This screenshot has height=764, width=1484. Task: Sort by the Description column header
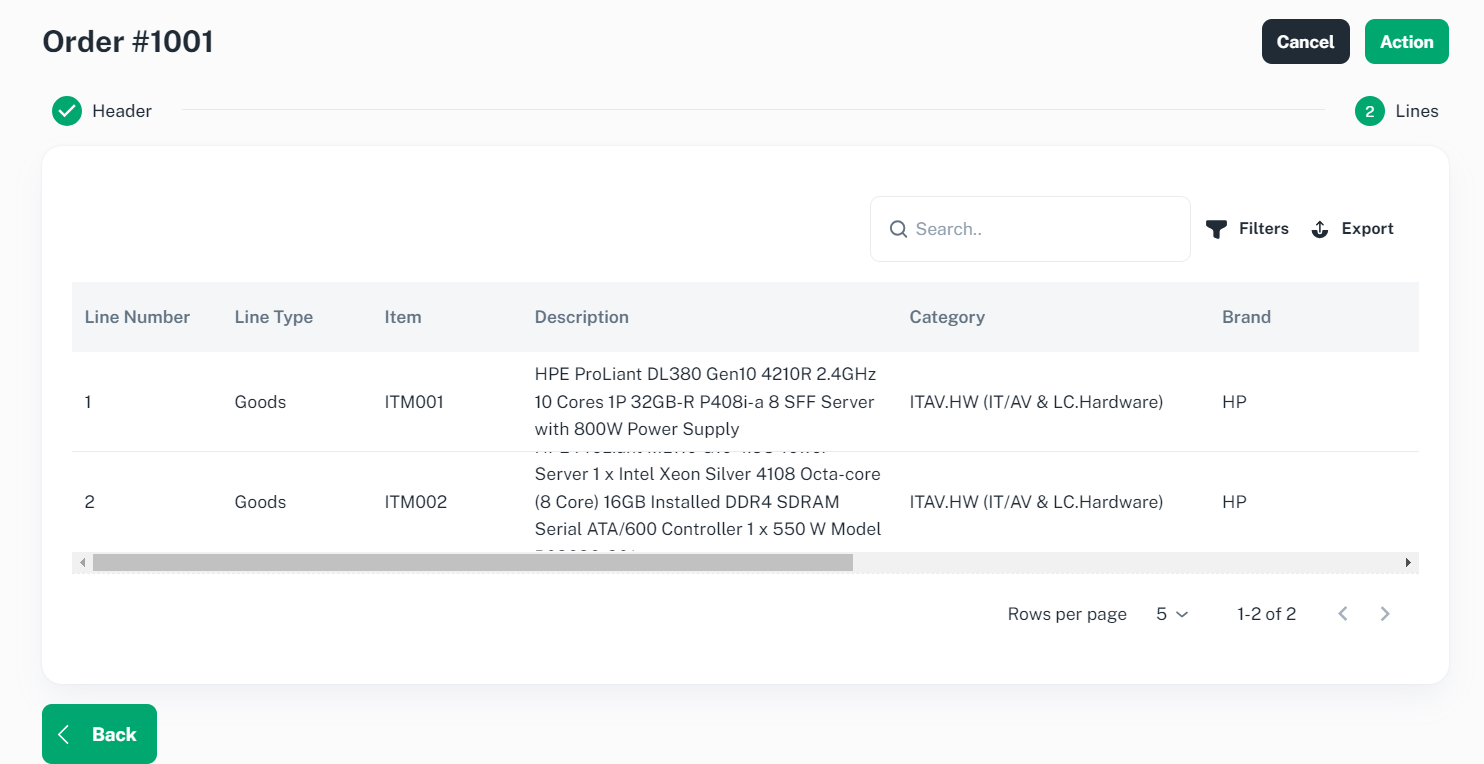(581, 317)
